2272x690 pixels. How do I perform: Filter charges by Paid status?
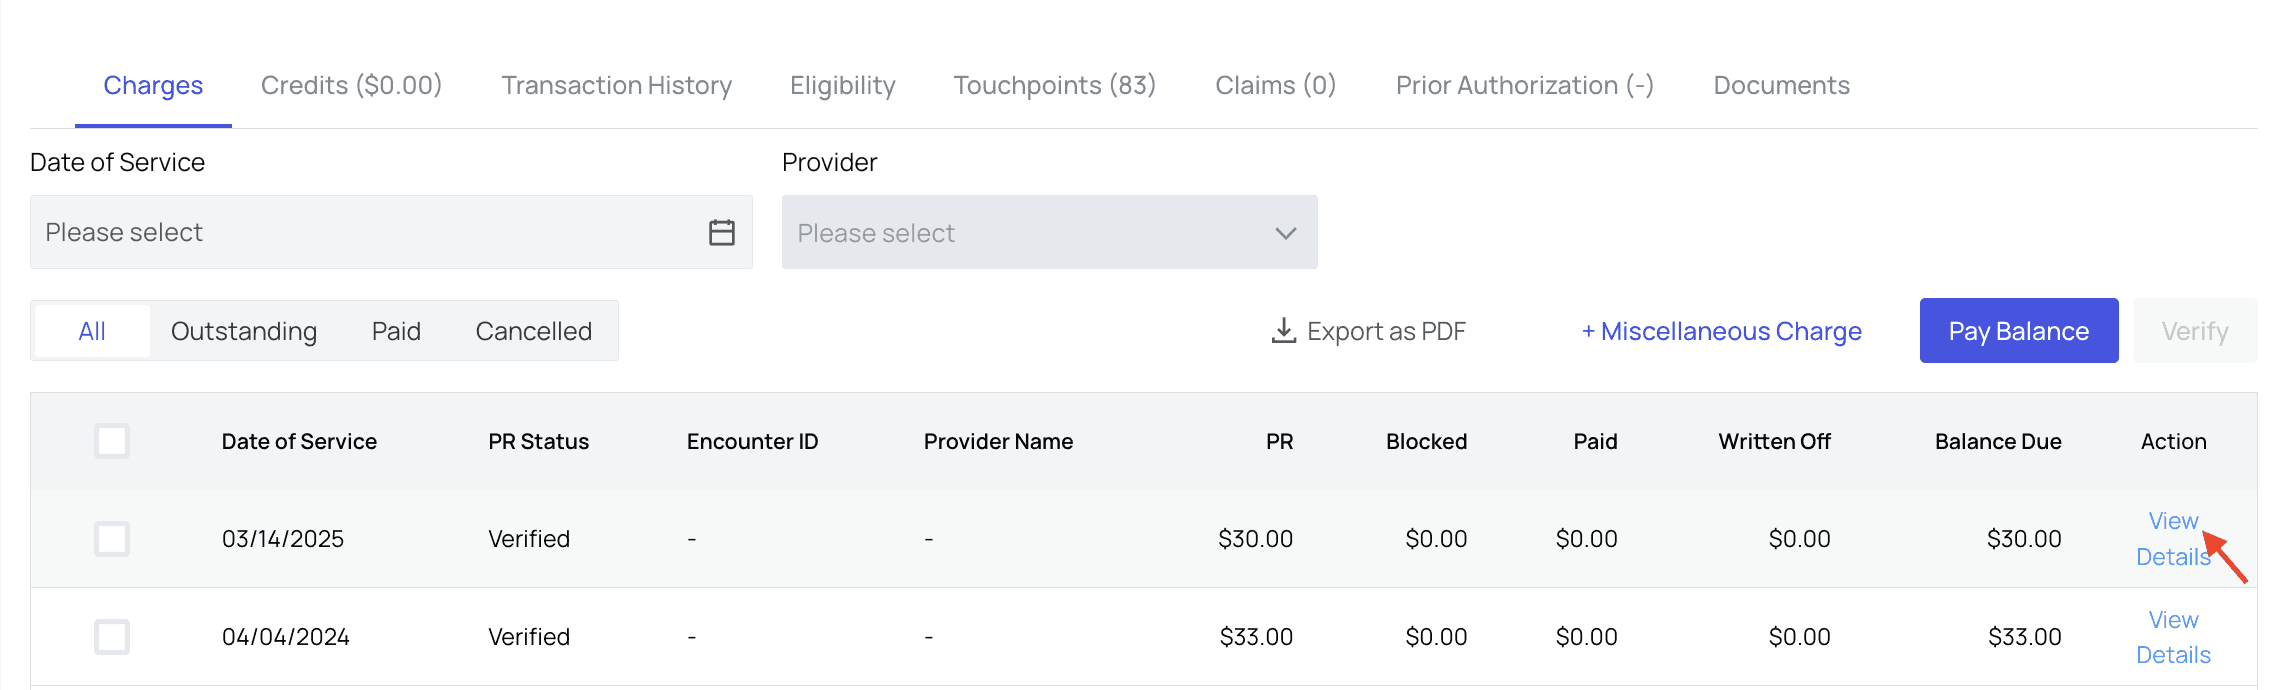(396, 331)
